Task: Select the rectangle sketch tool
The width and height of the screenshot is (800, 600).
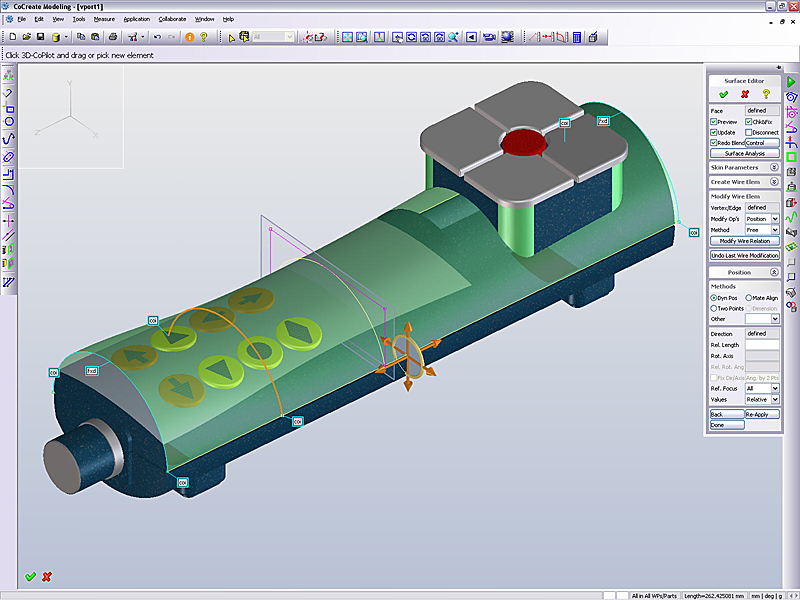Action: point(9,107)
